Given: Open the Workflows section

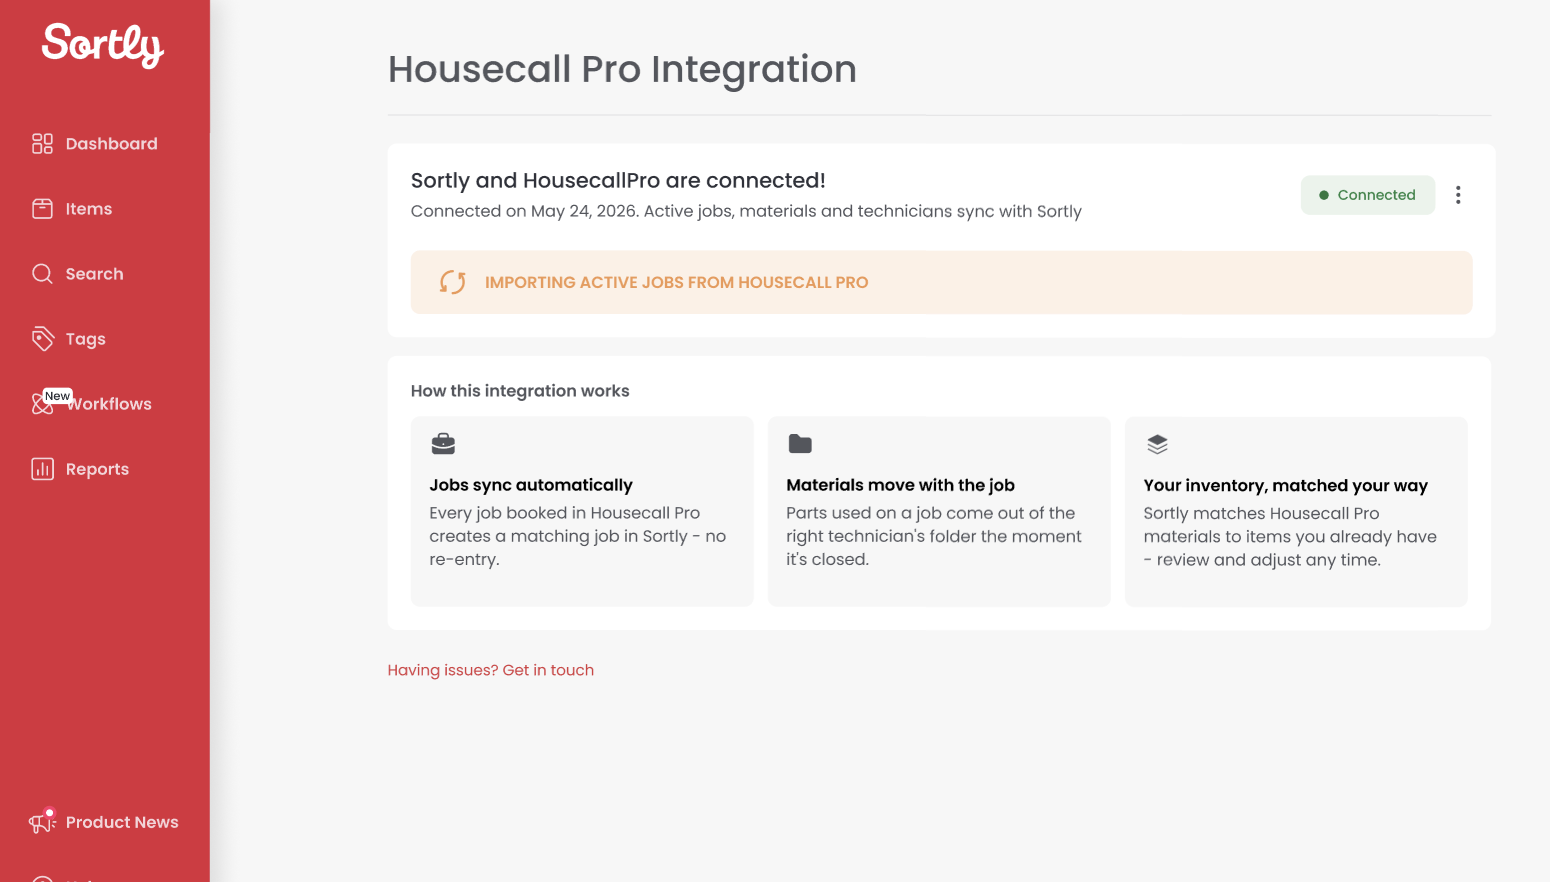Looking at the screenshot, I should pos(110,404).
